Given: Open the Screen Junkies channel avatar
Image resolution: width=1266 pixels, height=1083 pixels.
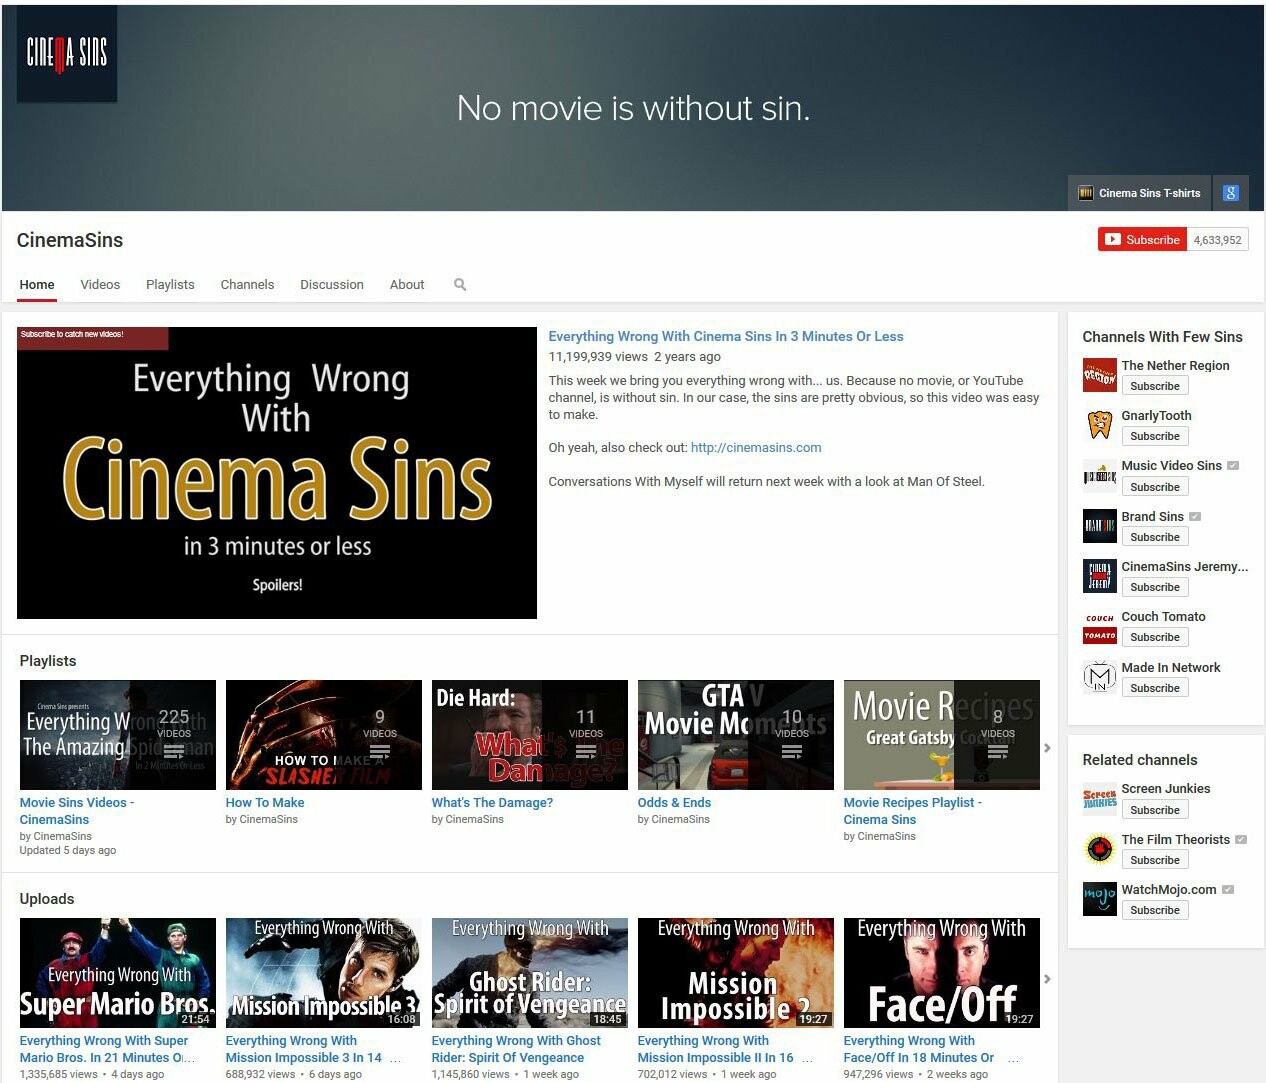Looking at the screenshot, I should tap(1100, 799).
